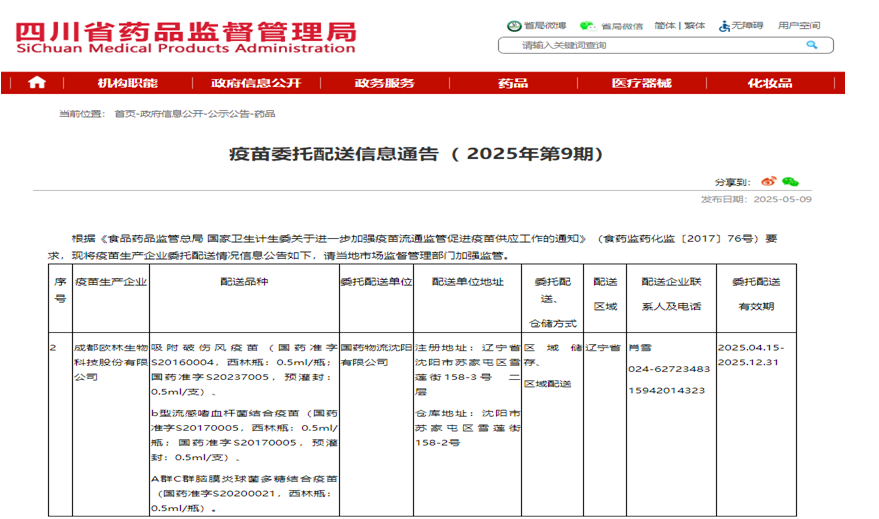Click the SiChuan Medical Products Administration logo
Screen dimensions: 879x519
click(185, 35)
